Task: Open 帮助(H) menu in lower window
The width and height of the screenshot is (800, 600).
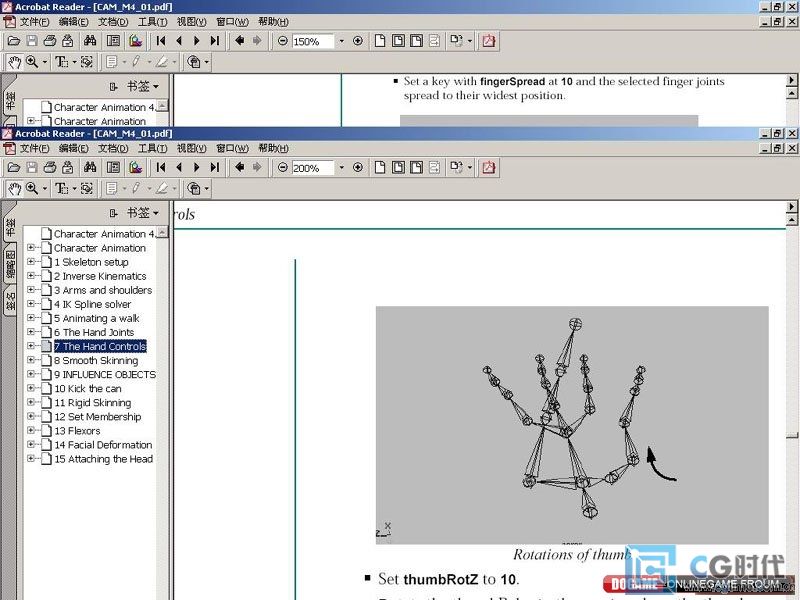Action: tap(273, 148)
